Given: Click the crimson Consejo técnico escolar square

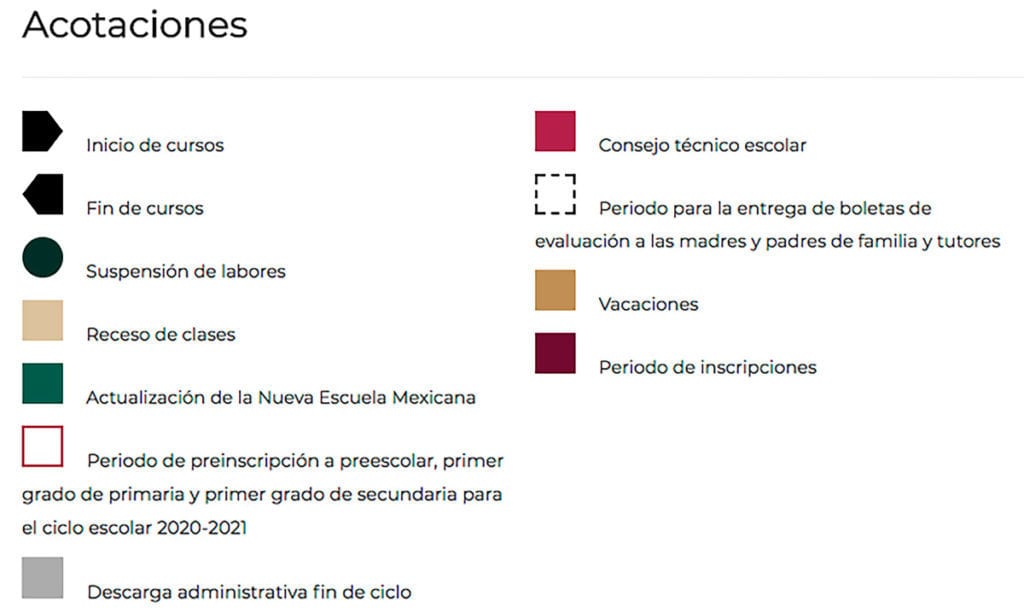Looking at the screenshot, I should tap(555, 131).
